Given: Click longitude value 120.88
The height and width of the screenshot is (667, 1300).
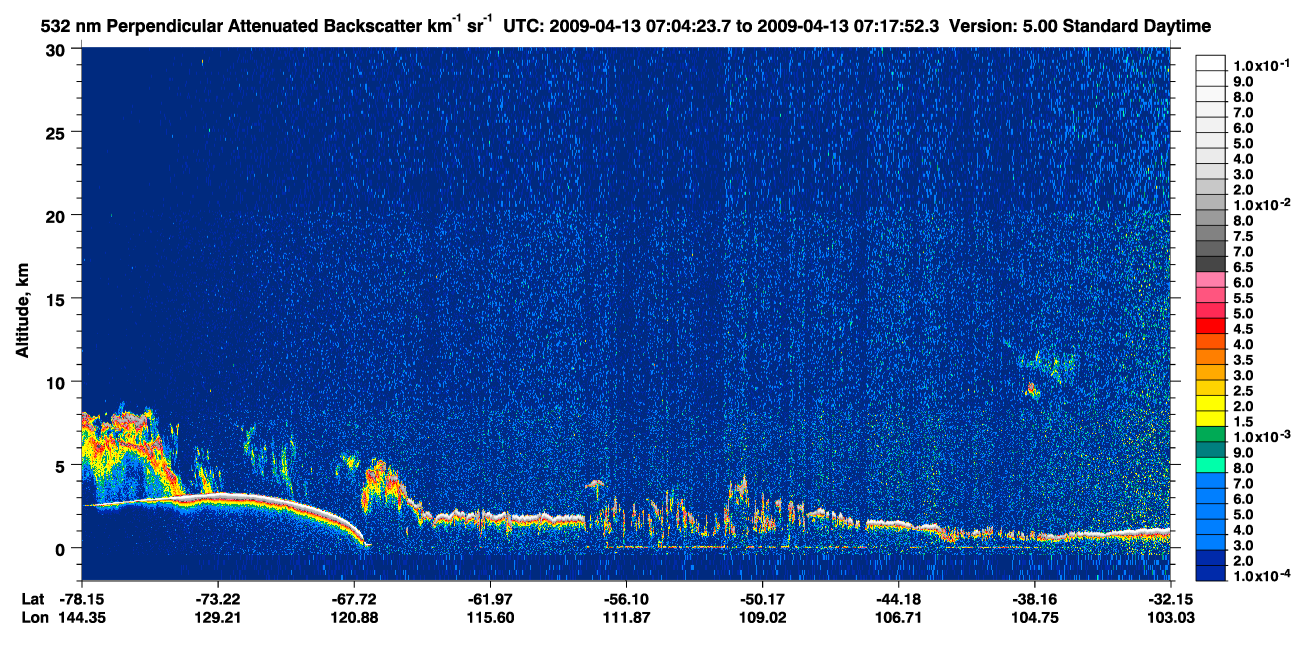Looking at the screenshot, I should (354, 617).
